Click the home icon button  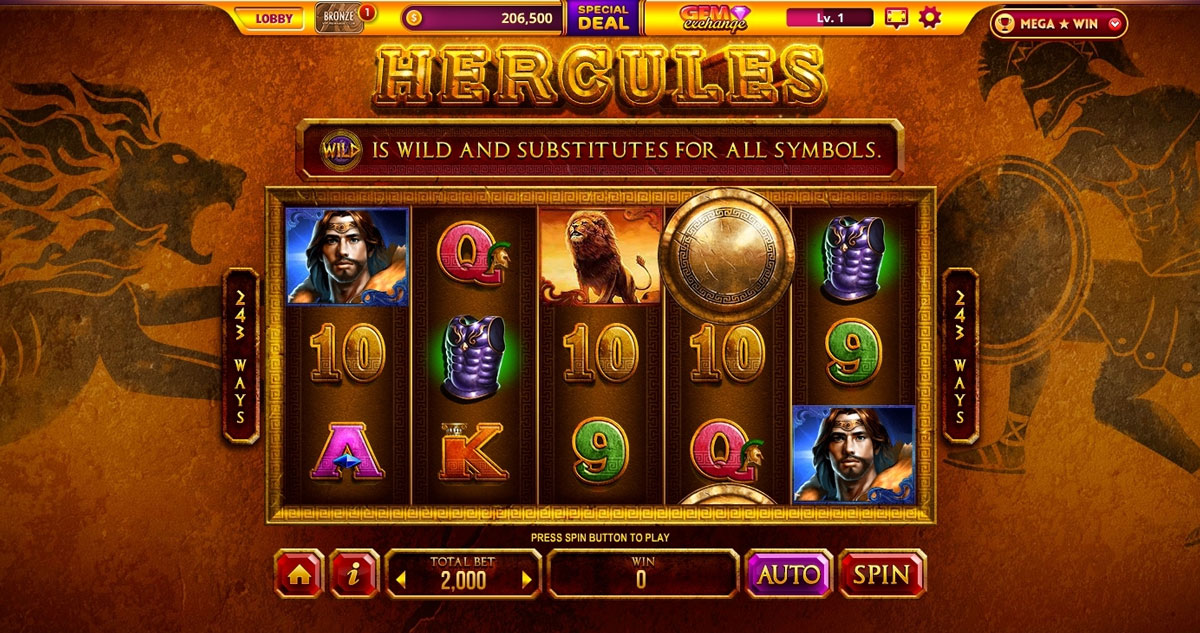(x=299, y=574)
